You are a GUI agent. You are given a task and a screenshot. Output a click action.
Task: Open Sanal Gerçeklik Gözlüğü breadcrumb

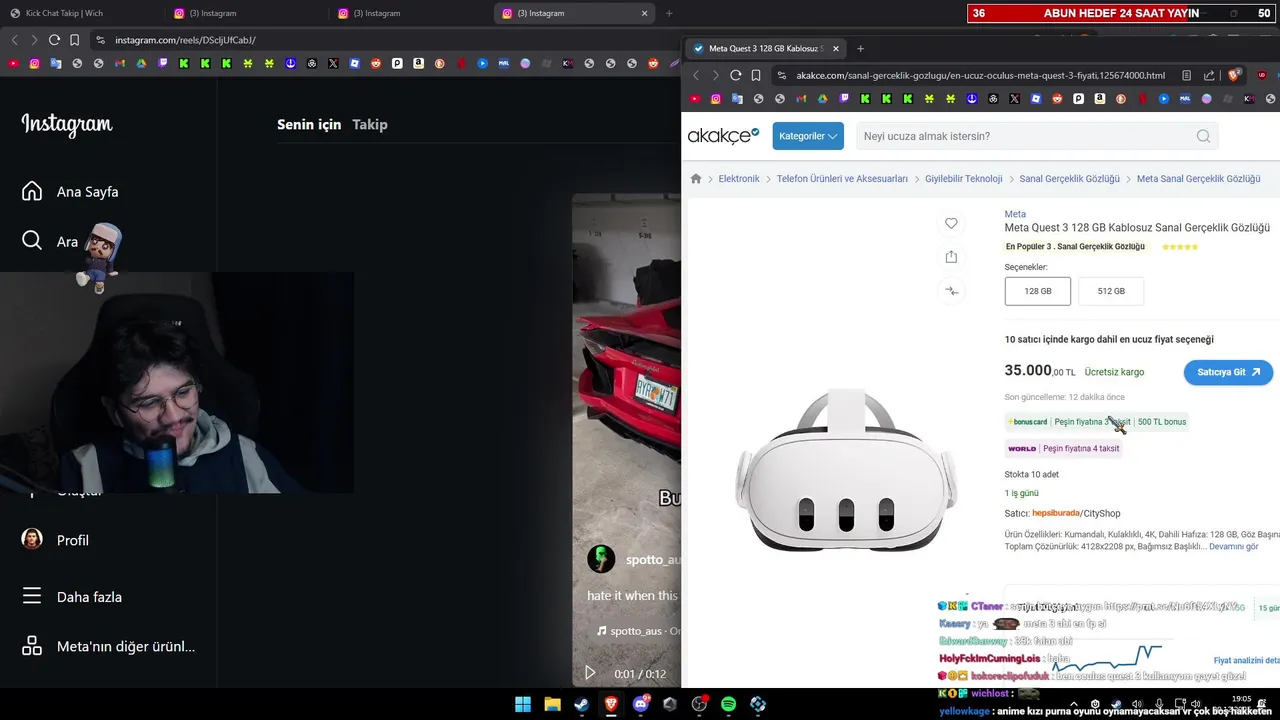[x=1069, y=179]
